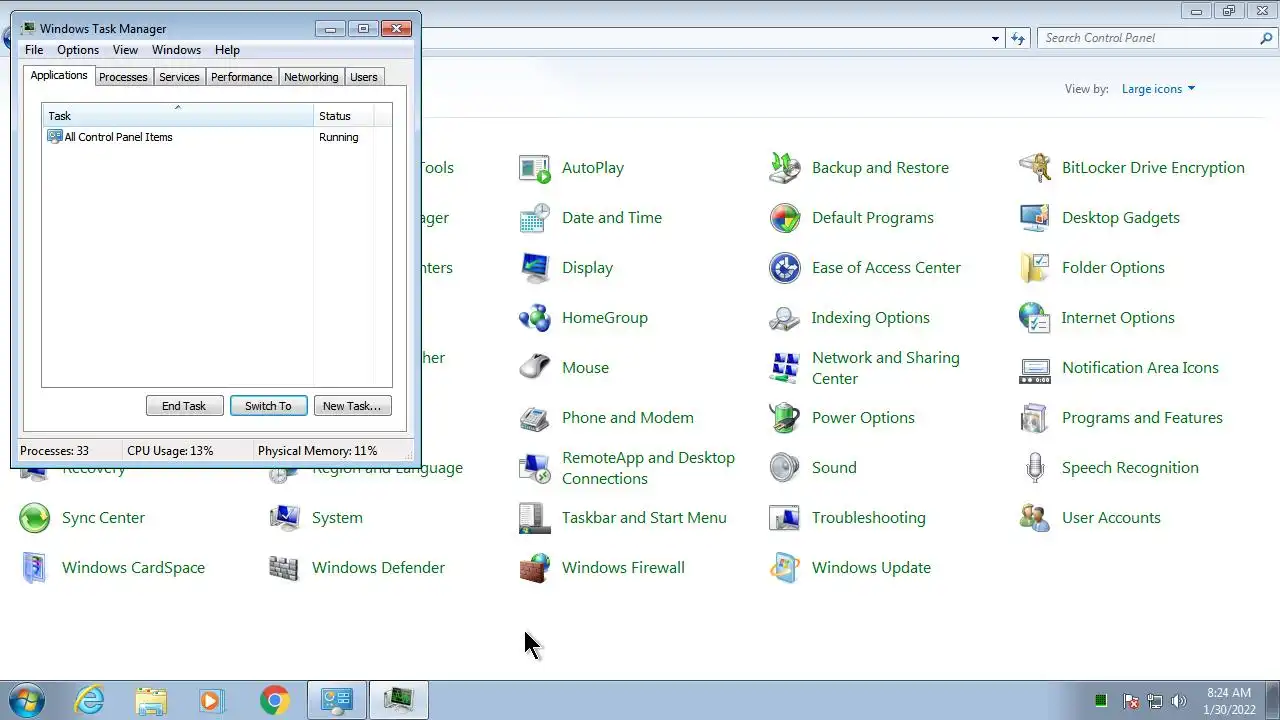Viewport: 1280px width, 720px height.
Task: Click the Sync Center green icon
Action: pos(34,518)
